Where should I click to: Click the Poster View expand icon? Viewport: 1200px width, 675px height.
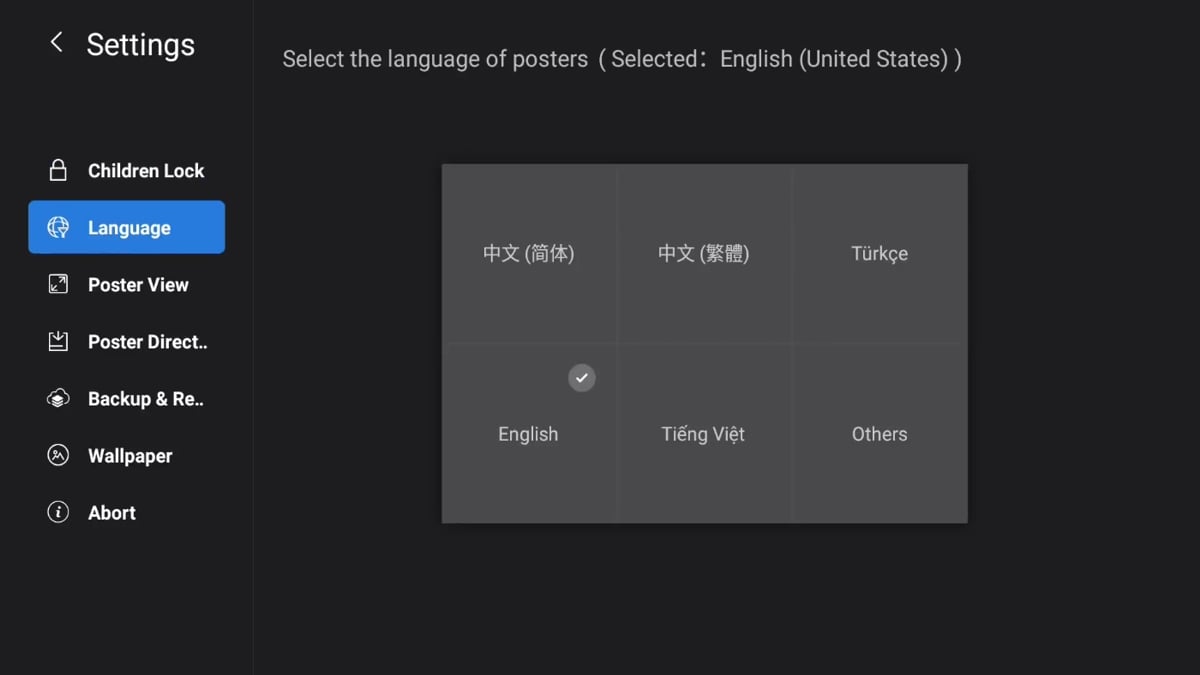(x=58, y=284)
